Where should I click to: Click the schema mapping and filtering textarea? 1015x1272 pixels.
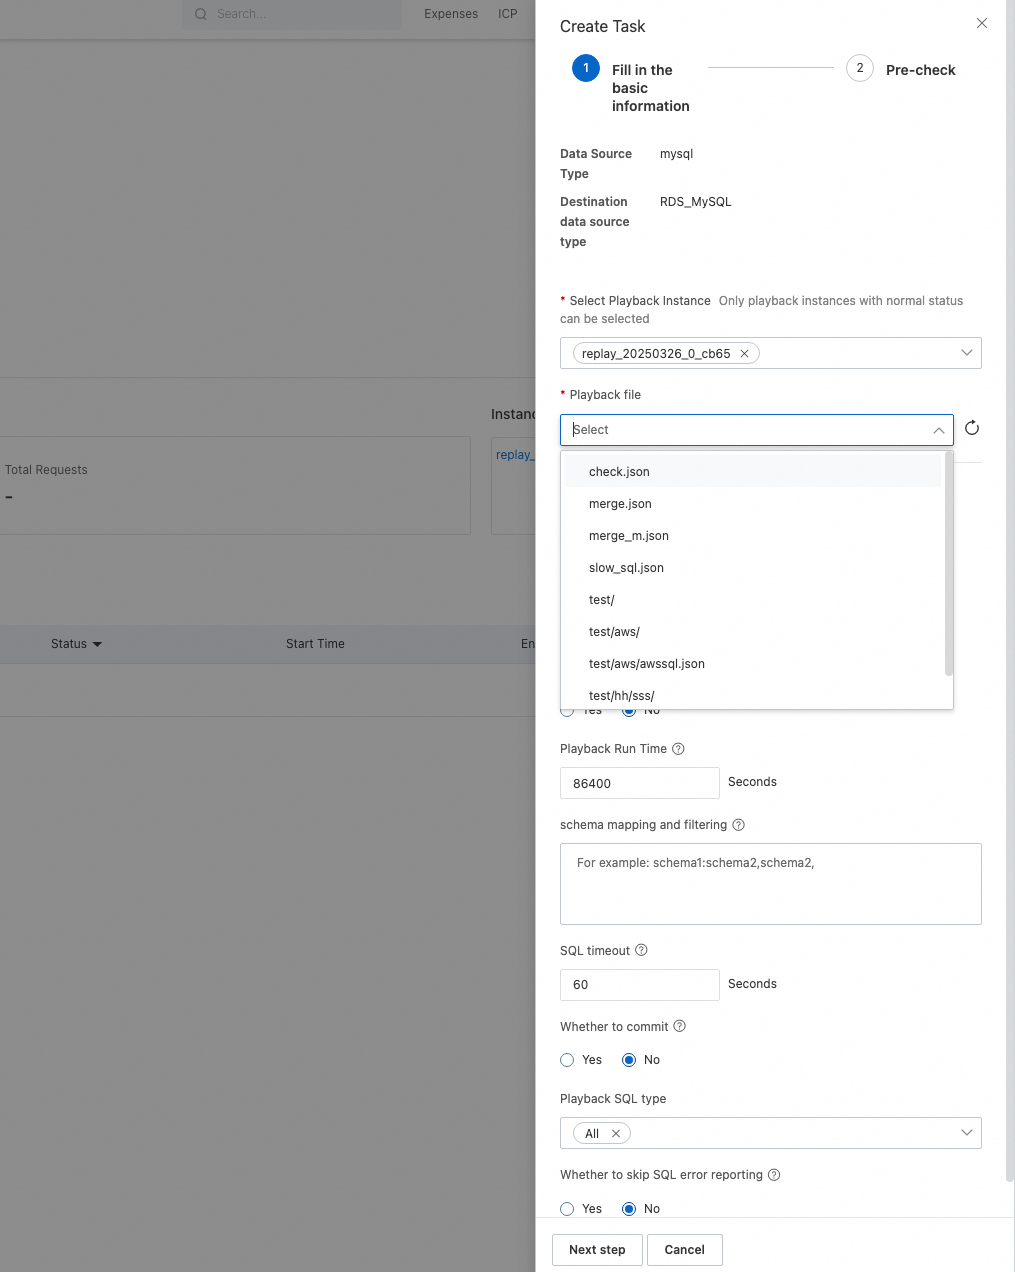coord(771,884)
